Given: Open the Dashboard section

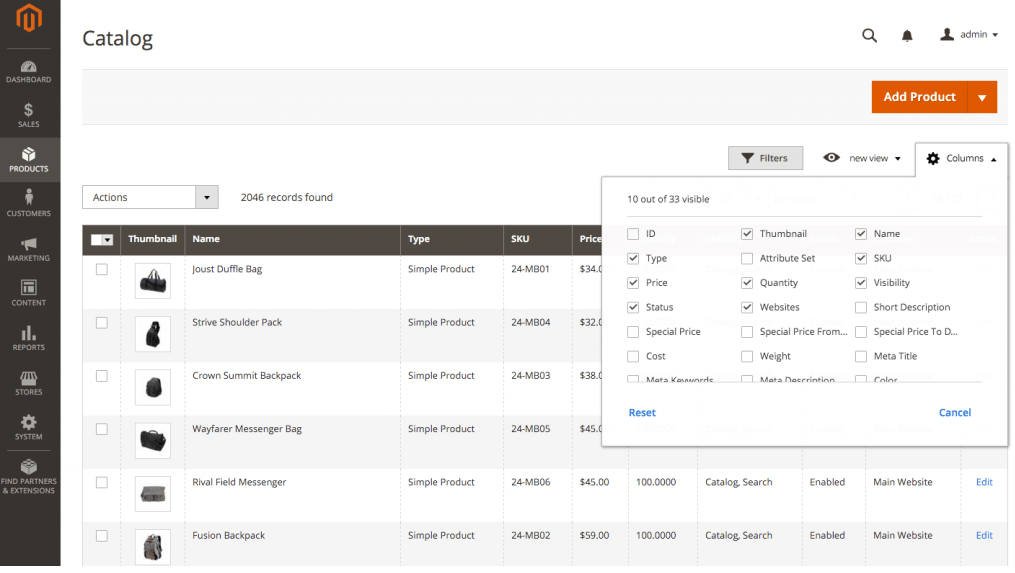Looking at the screenshot, I should click(28, 72).
